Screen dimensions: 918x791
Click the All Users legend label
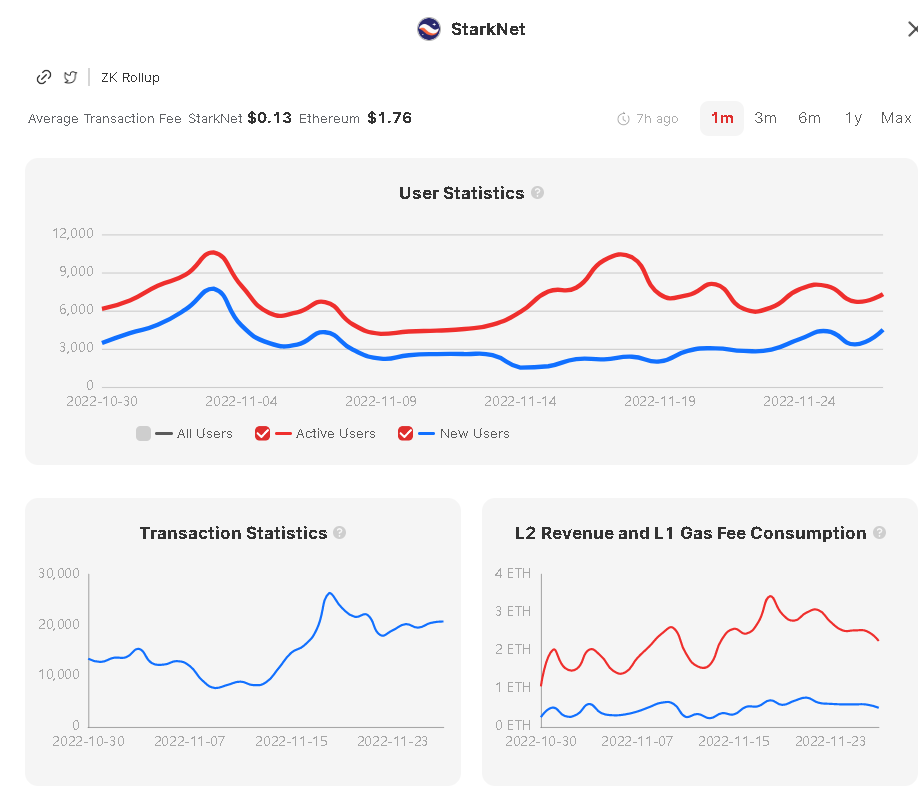click(x=205, y=433)
